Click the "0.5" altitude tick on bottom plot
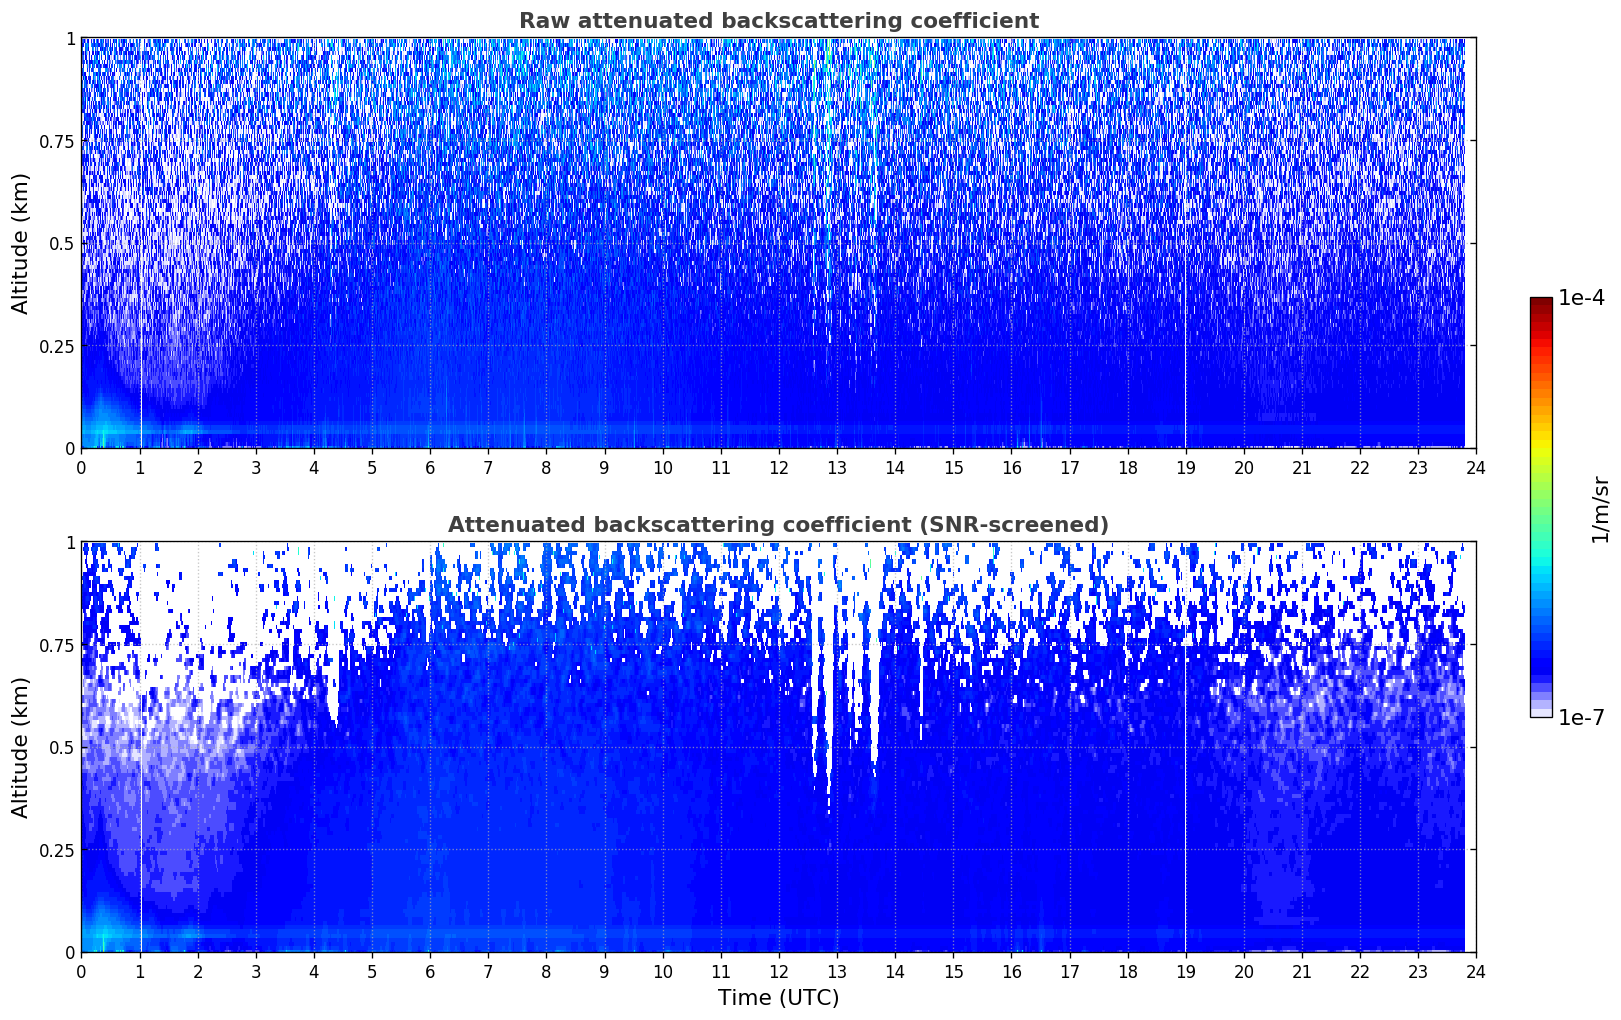 (62, 748)
